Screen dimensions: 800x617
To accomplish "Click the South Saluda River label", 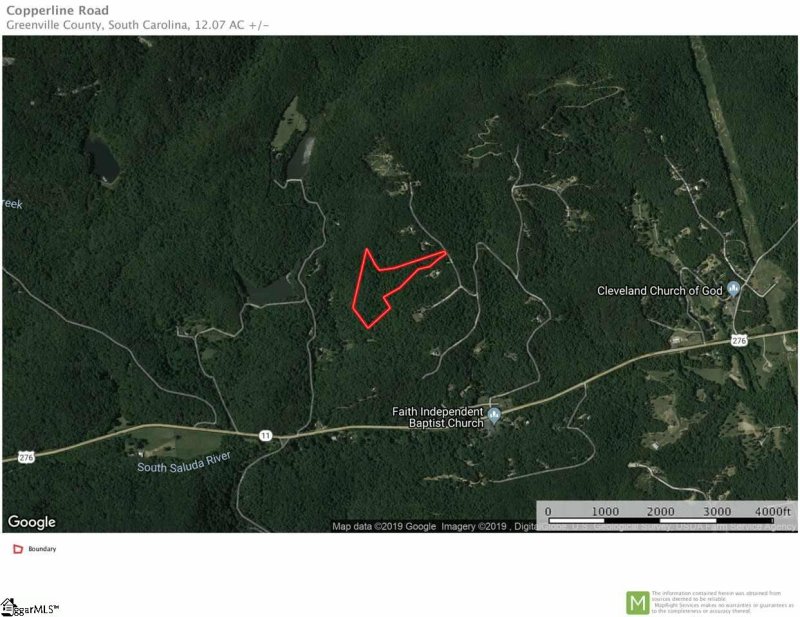I will coord(184,462).
